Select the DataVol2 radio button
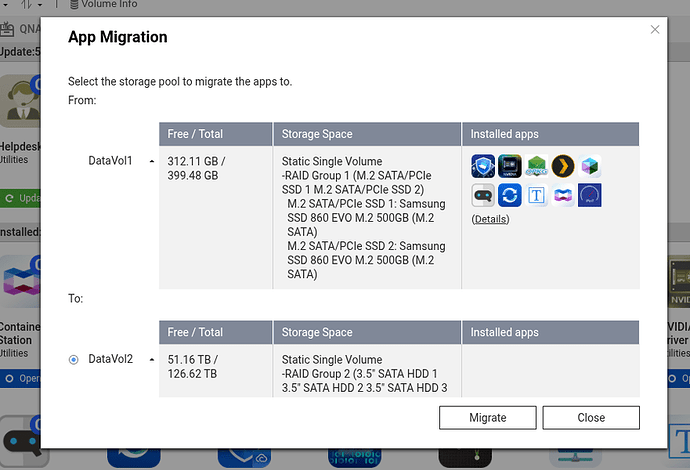The image size is (690, 470). [74, 359]
